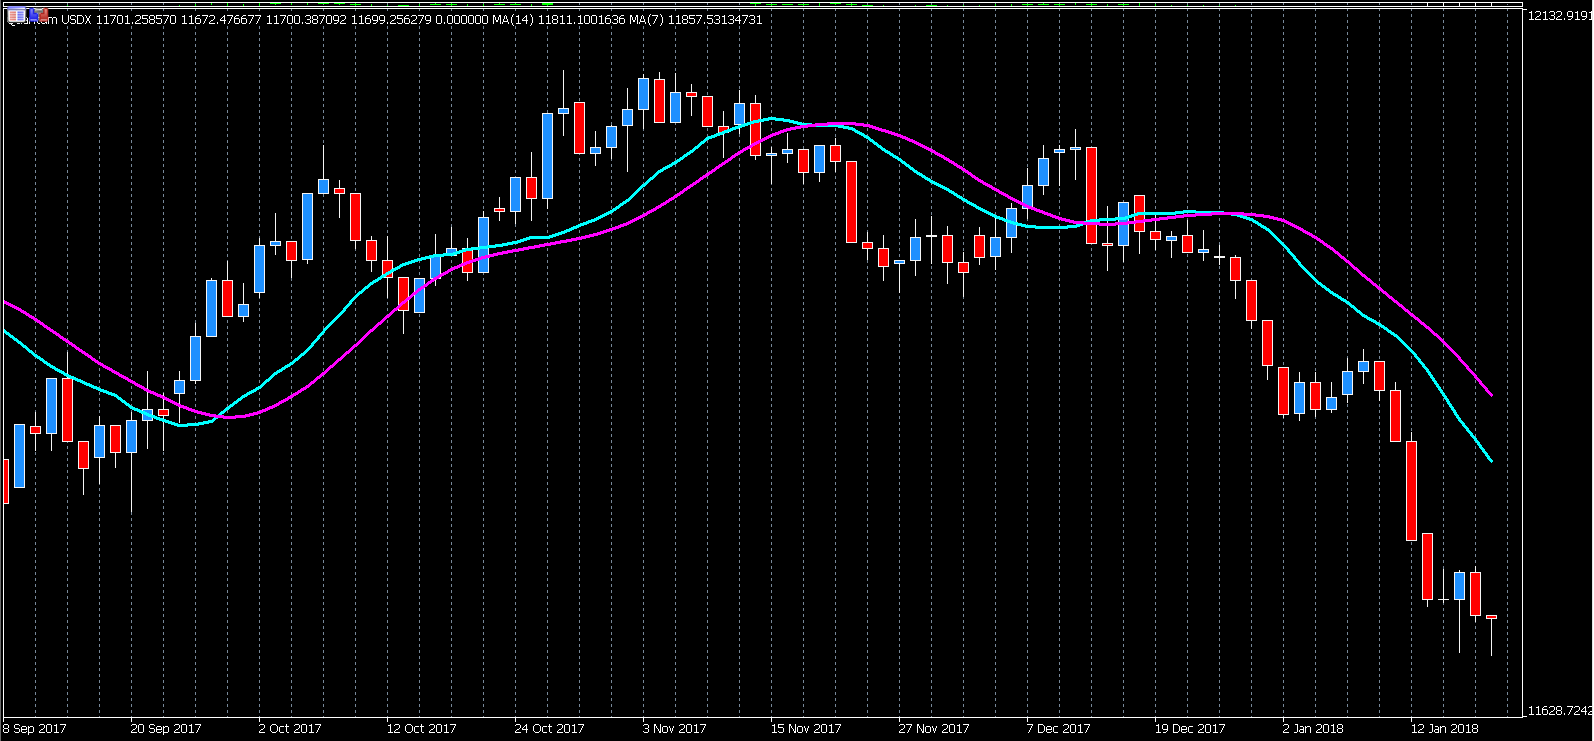The width and height of the screenshot is (1594, 741).
Task: Click the 15 Nov 2017 date marker
Action: pos(805,728)
